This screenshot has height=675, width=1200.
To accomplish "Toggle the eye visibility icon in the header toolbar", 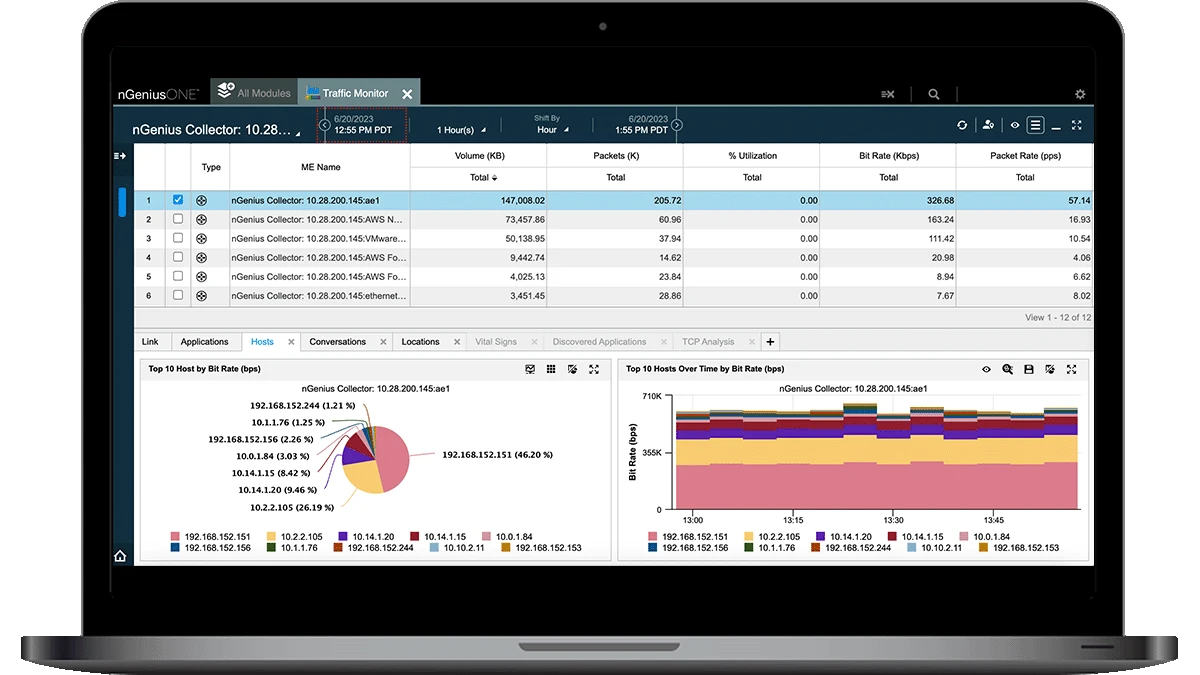I will point(1013,125).
